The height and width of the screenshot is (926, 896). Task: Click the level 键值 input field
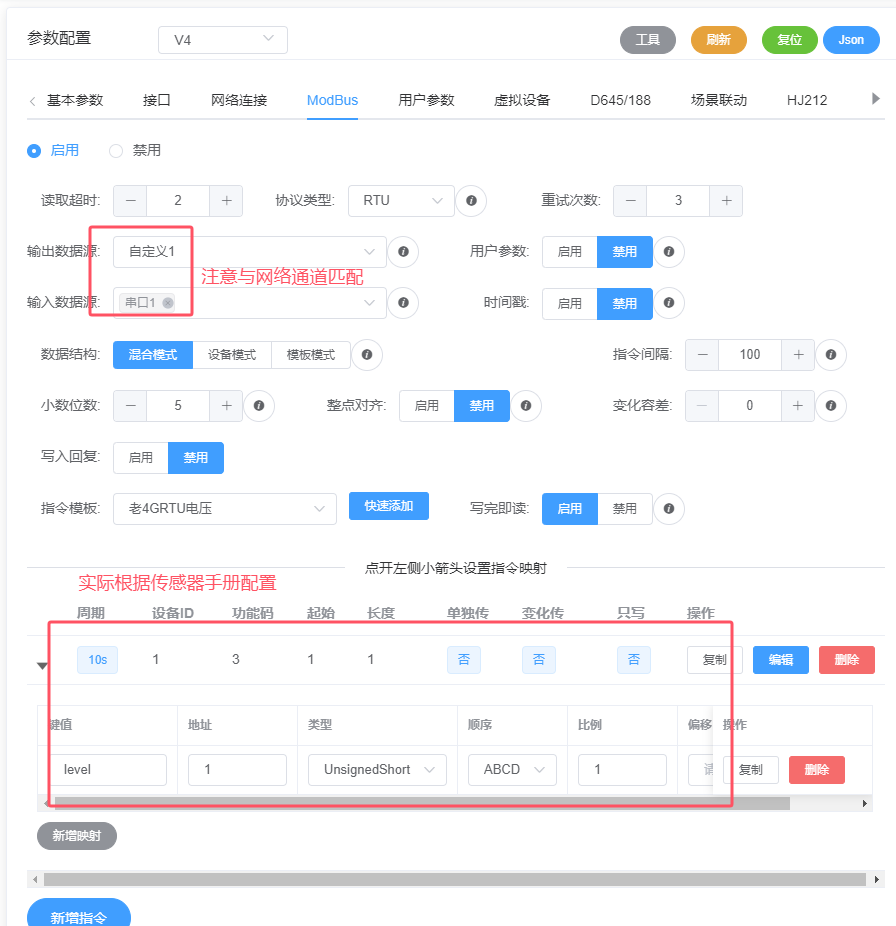108,770
